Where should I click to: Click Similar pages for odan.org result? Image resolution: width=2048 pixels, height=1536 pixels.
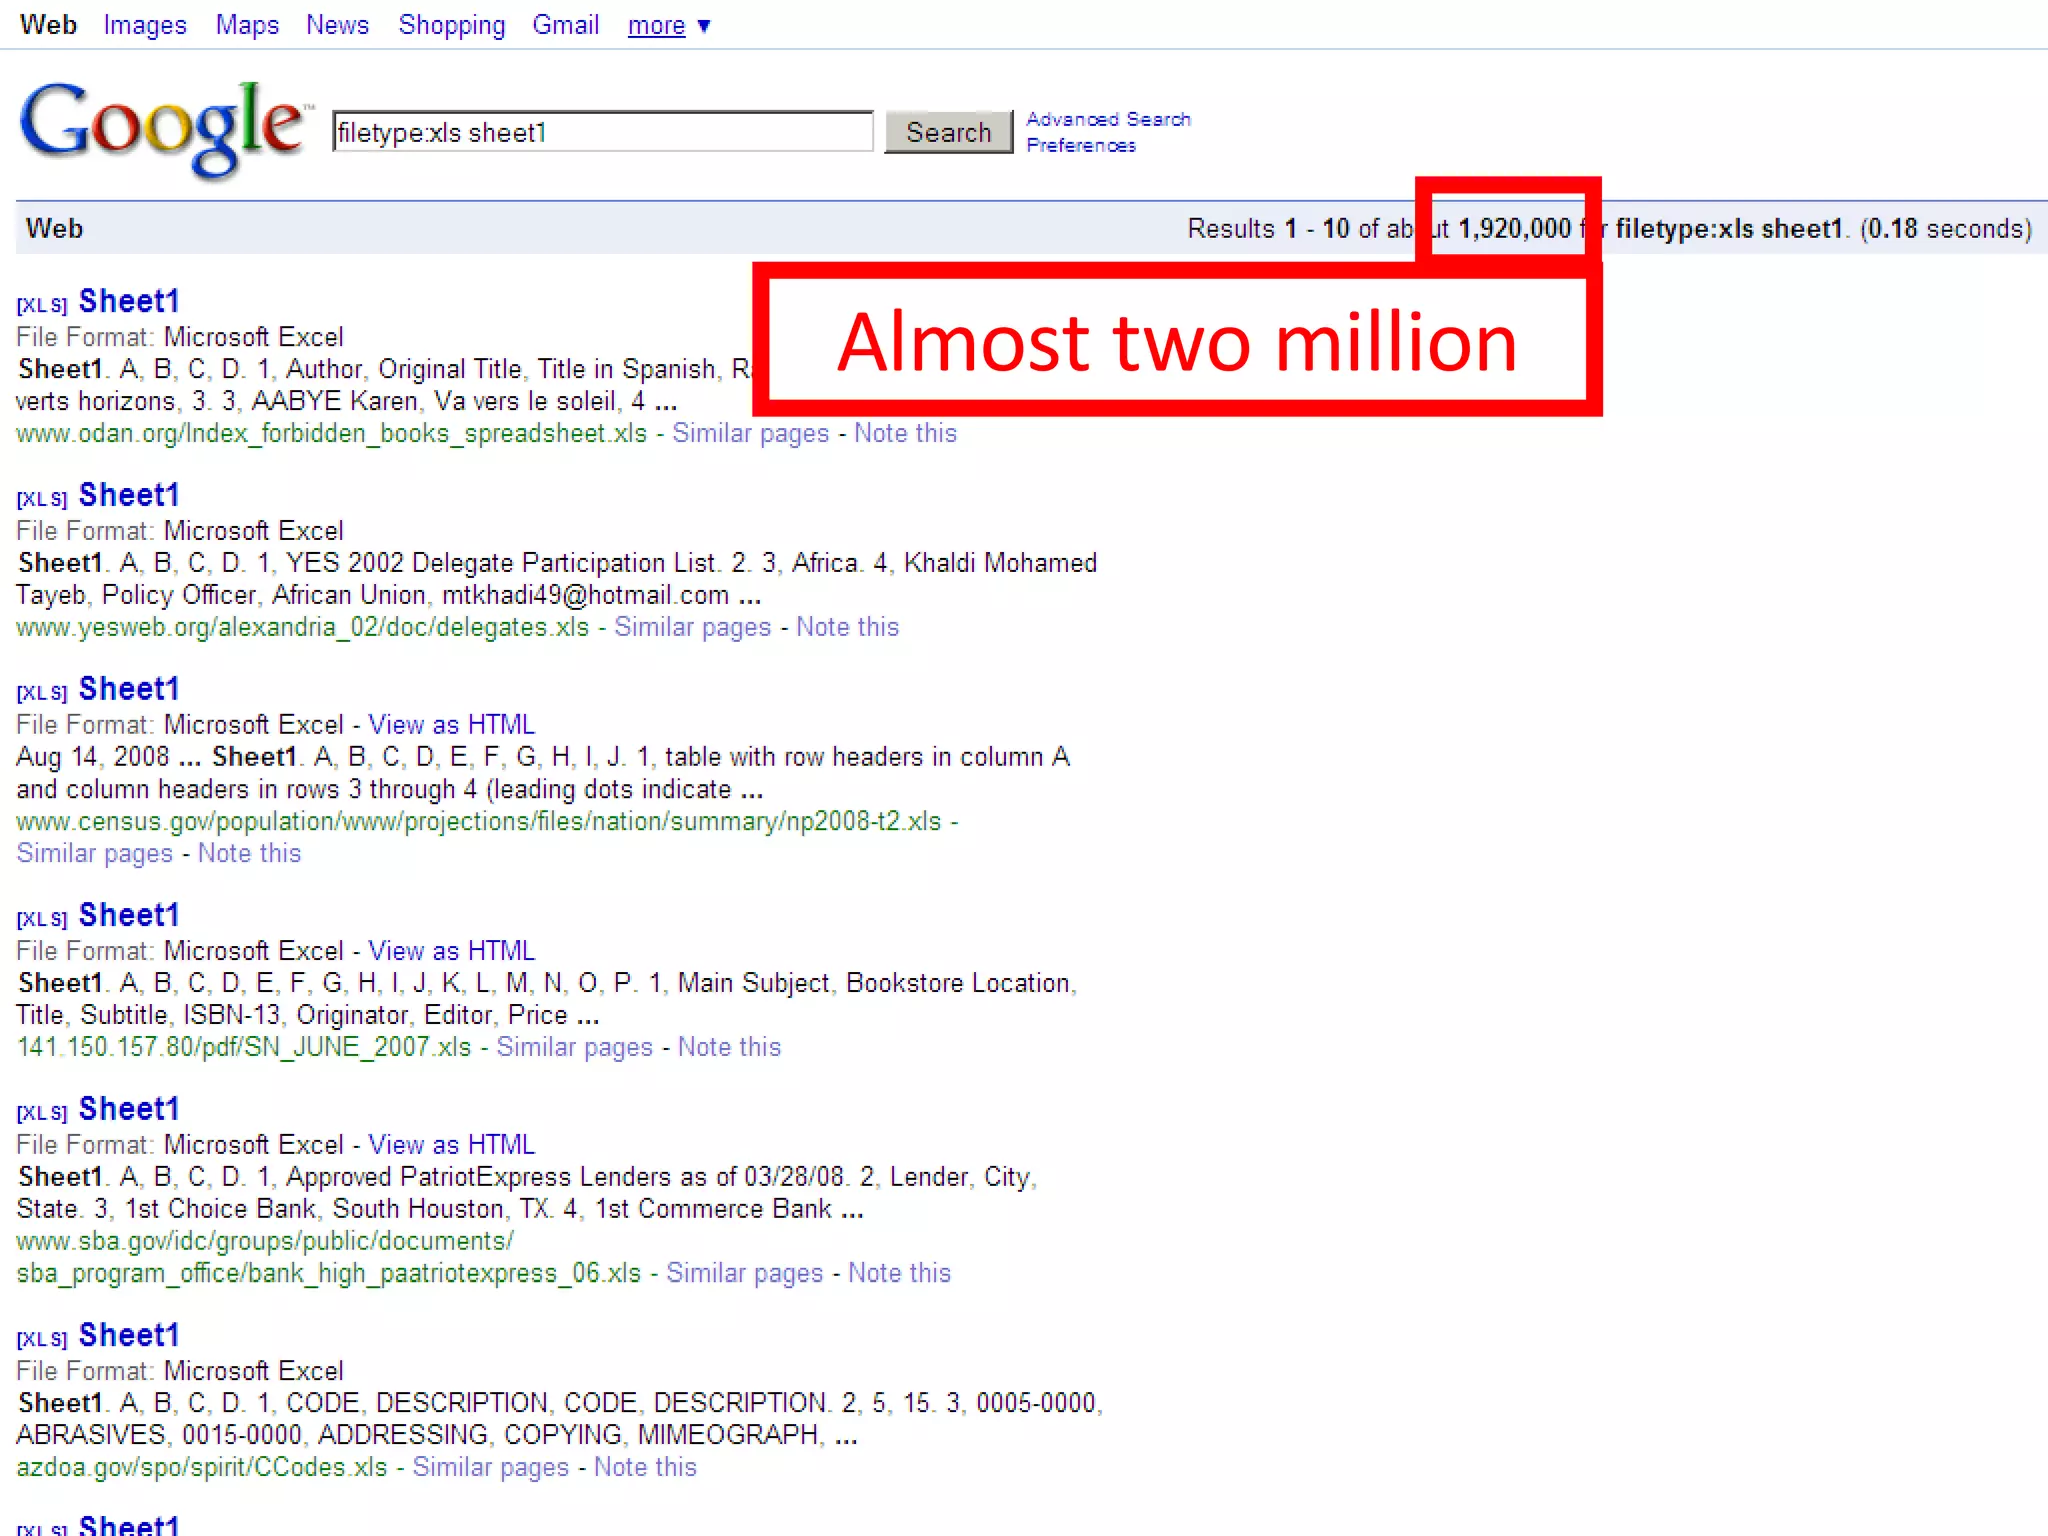(751, 433)
